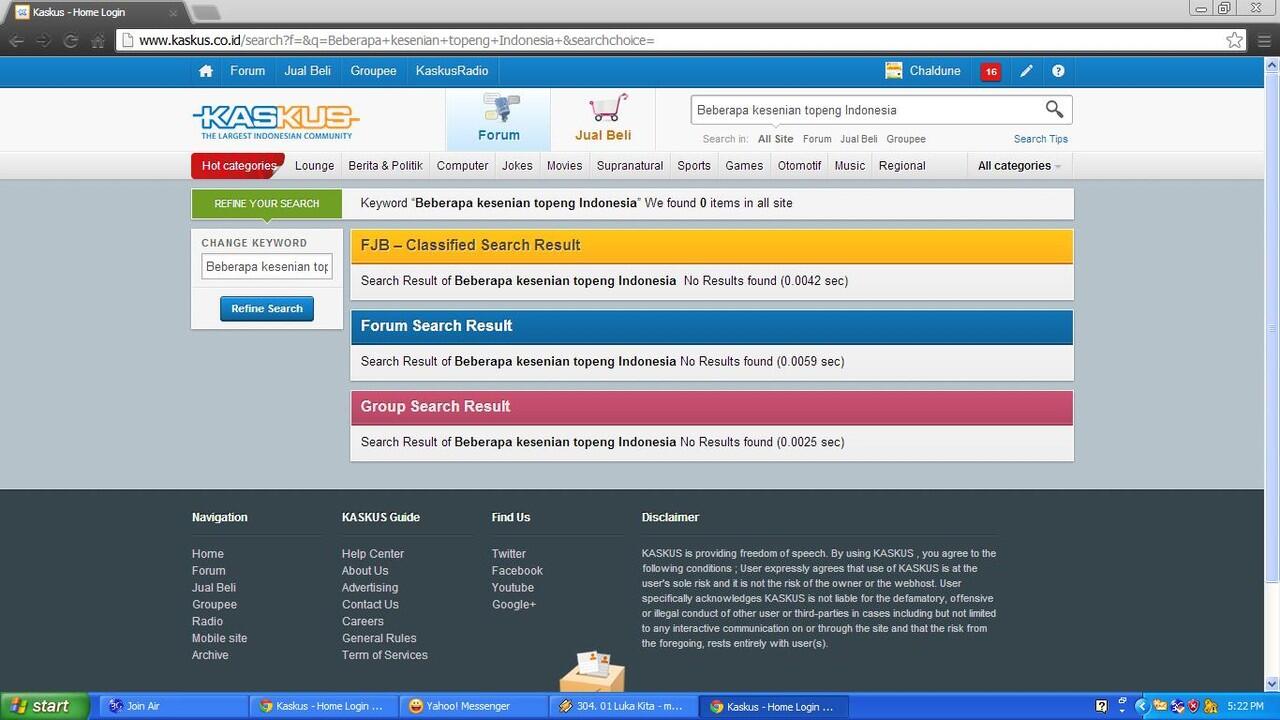Open the Music category
Viewport: 1280px width, 720px height.
[x=850, y=166]
